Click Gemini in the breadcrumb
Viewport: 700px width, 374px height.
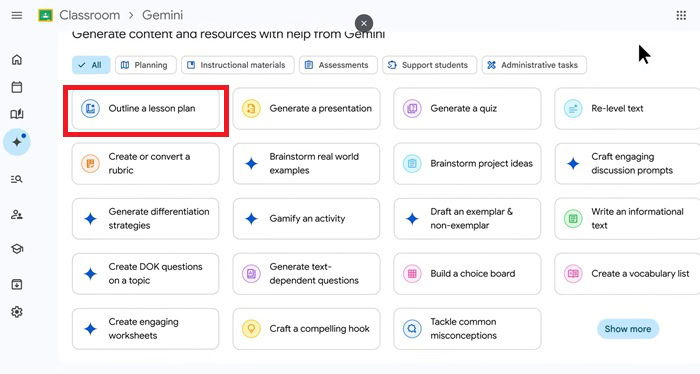162,15
